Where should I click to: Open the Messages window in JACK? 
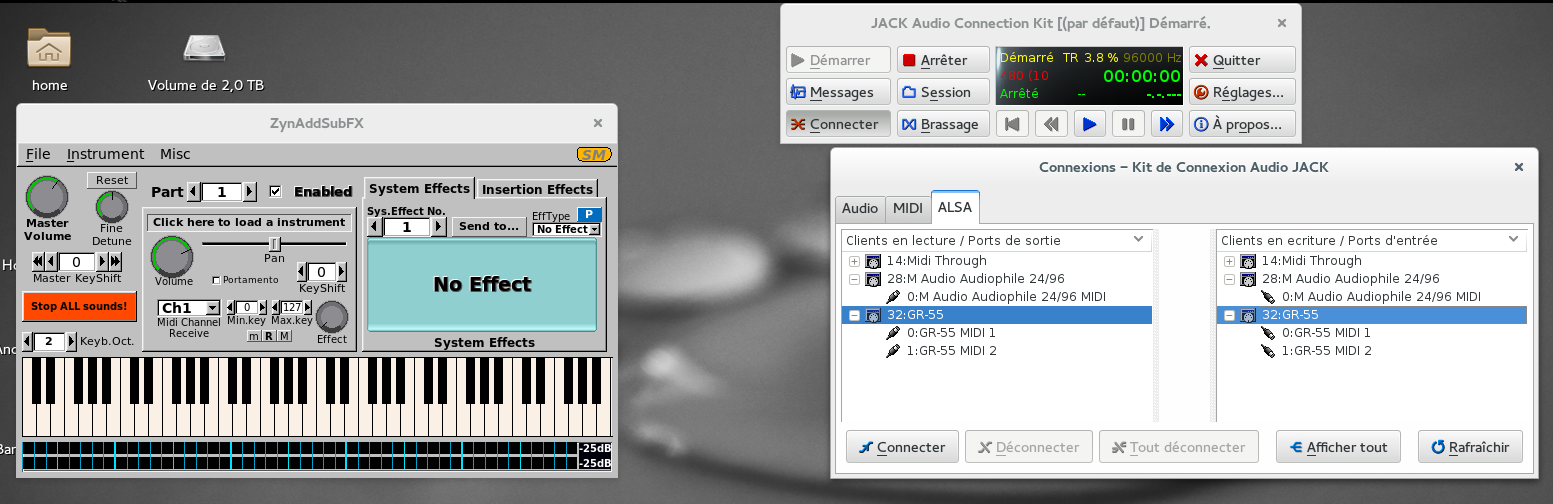837,92
